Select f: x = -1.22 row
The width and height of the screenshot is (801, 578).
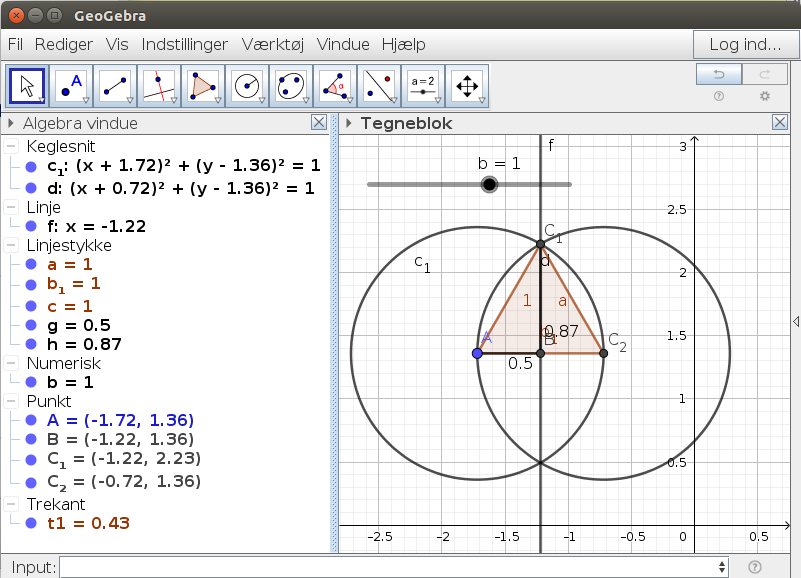[97, 226]
